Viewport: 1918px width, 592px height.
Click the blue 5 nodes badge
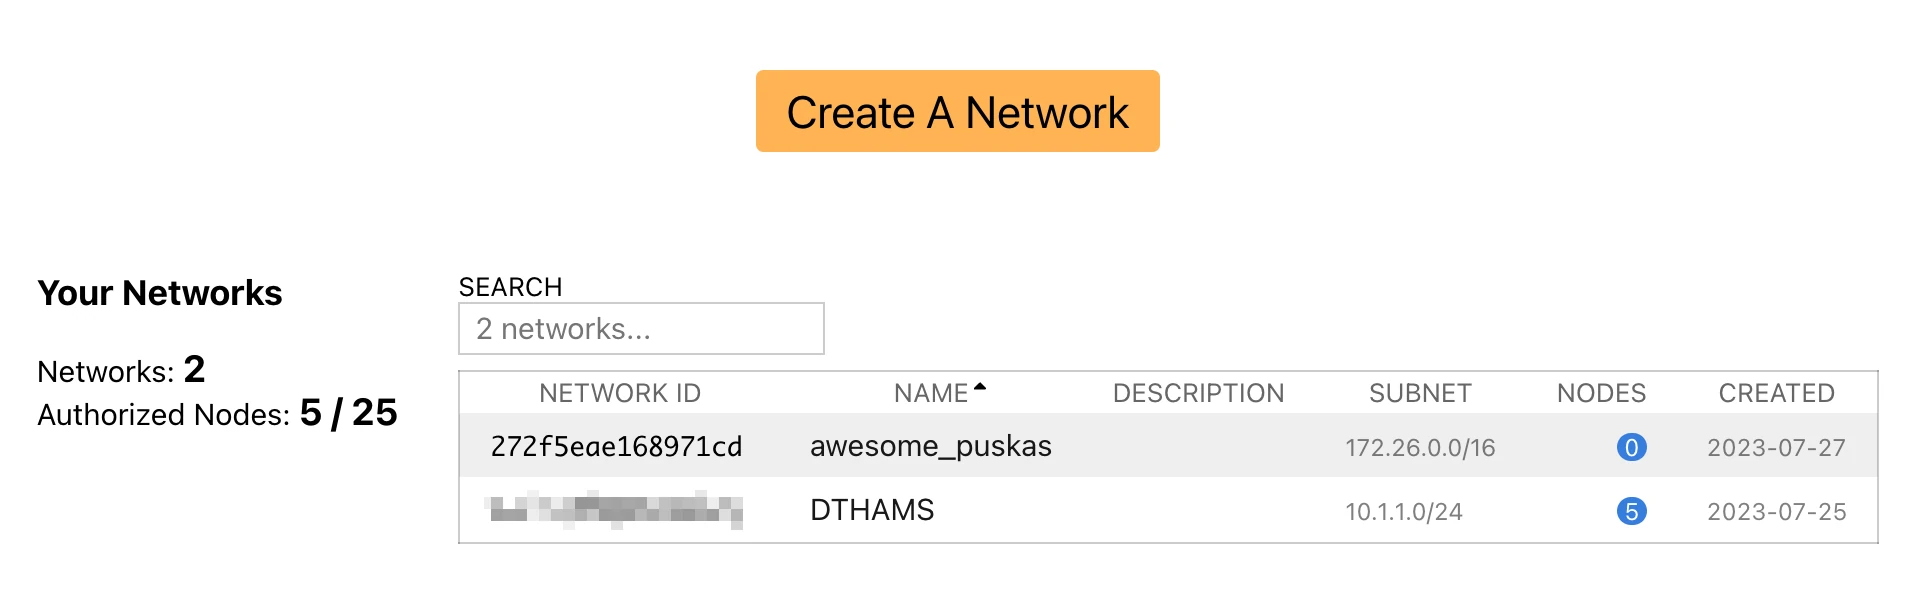[x=1631, y=511]
